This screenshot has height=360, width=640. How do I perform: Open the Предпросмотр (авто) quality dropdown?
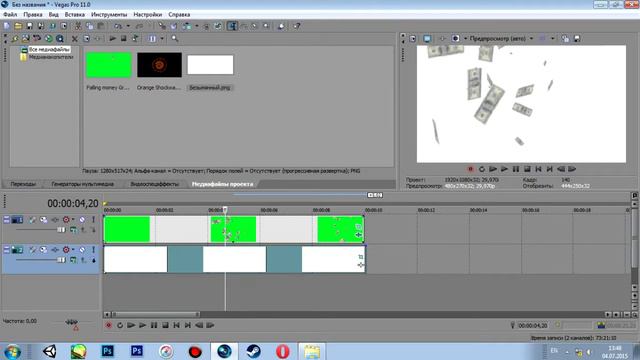[531, 39]
